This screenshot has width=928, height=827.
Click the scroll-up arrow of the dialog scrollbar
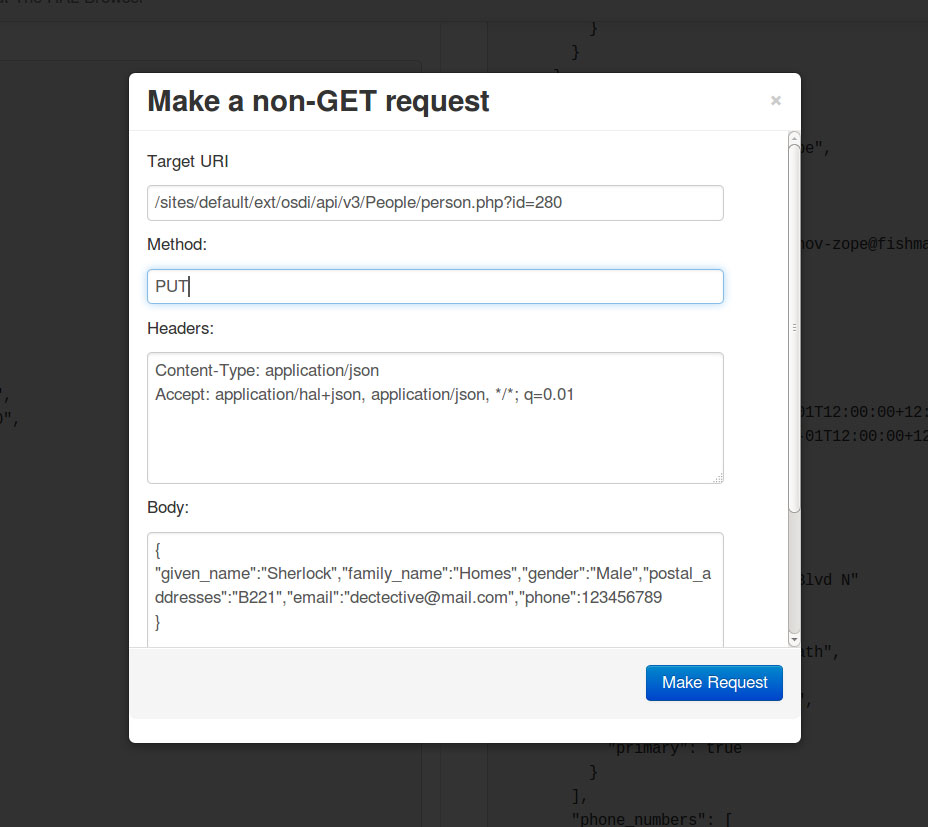pos(794,138)
